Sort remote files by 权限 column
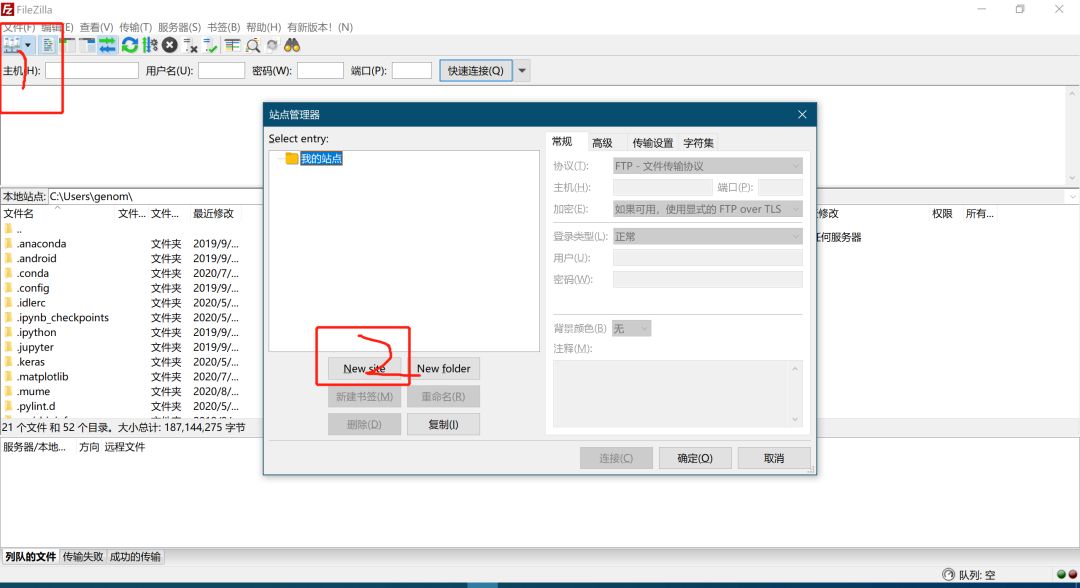The width and height of the screenshot is (1080, 588). [942, 213]
